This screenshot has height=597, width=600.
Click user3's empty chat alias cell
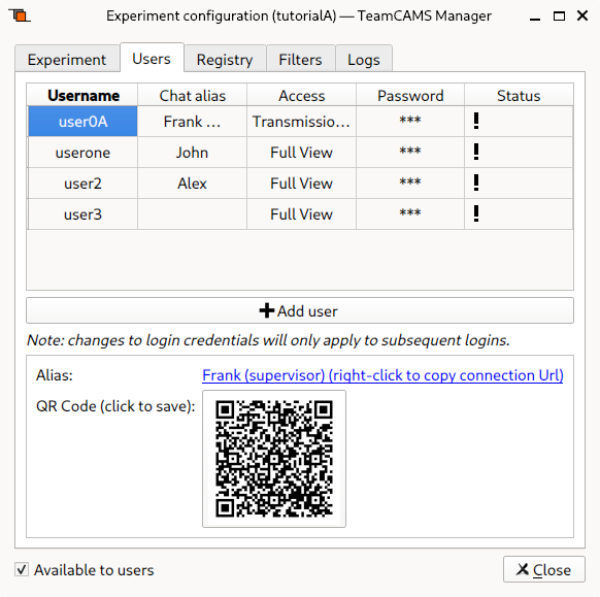192,214
